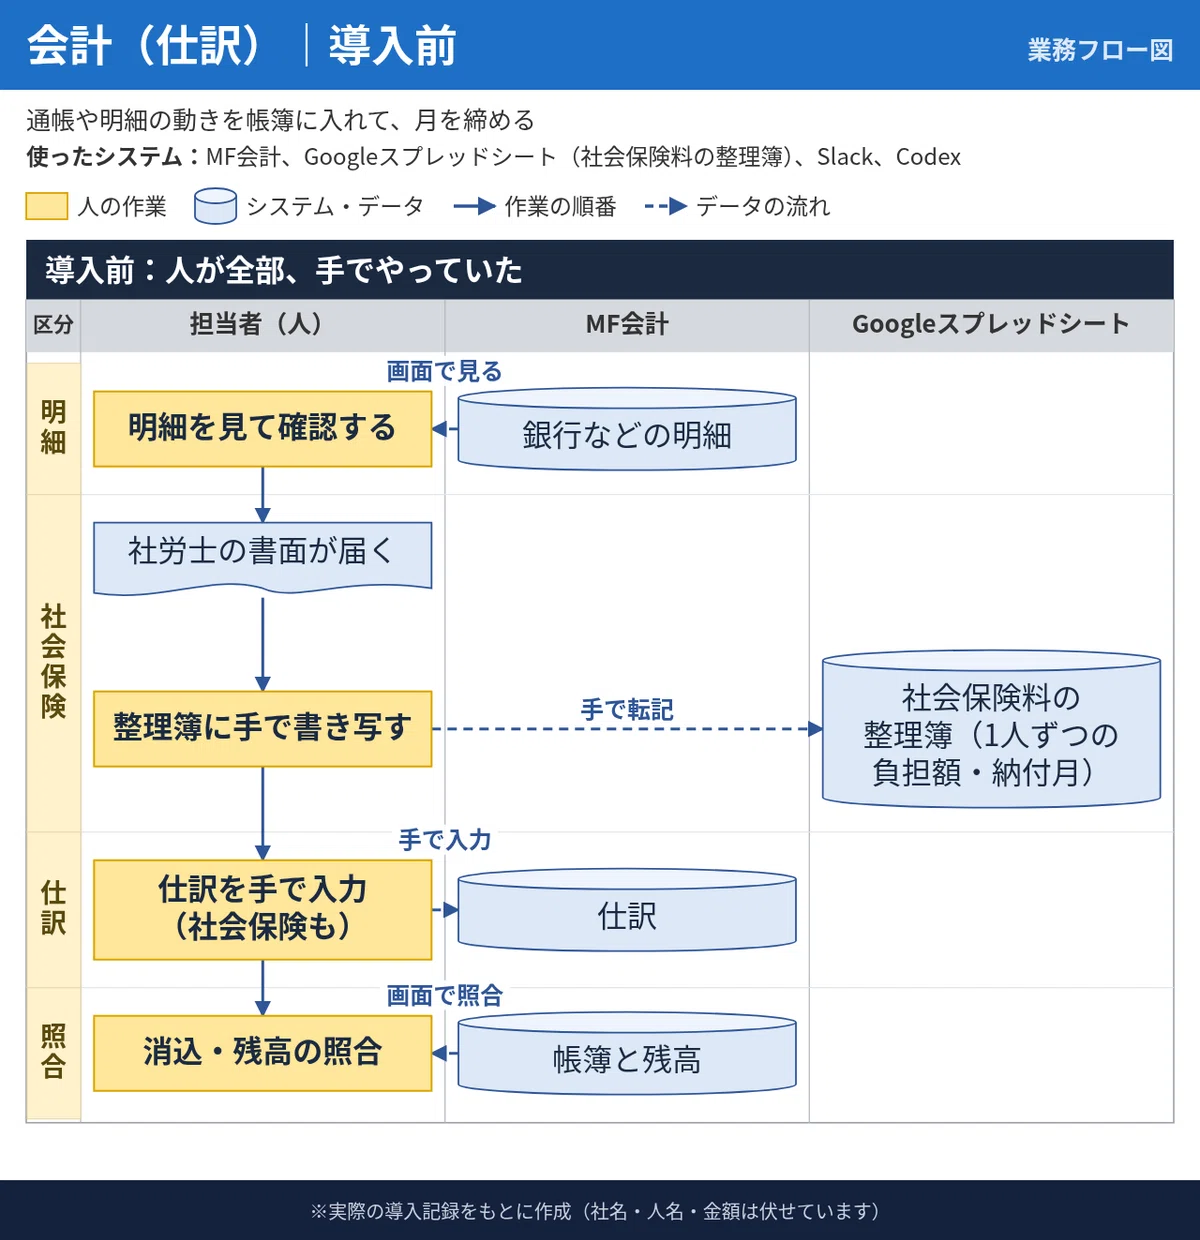Click the データの流れ legend label

click(763, 207)
